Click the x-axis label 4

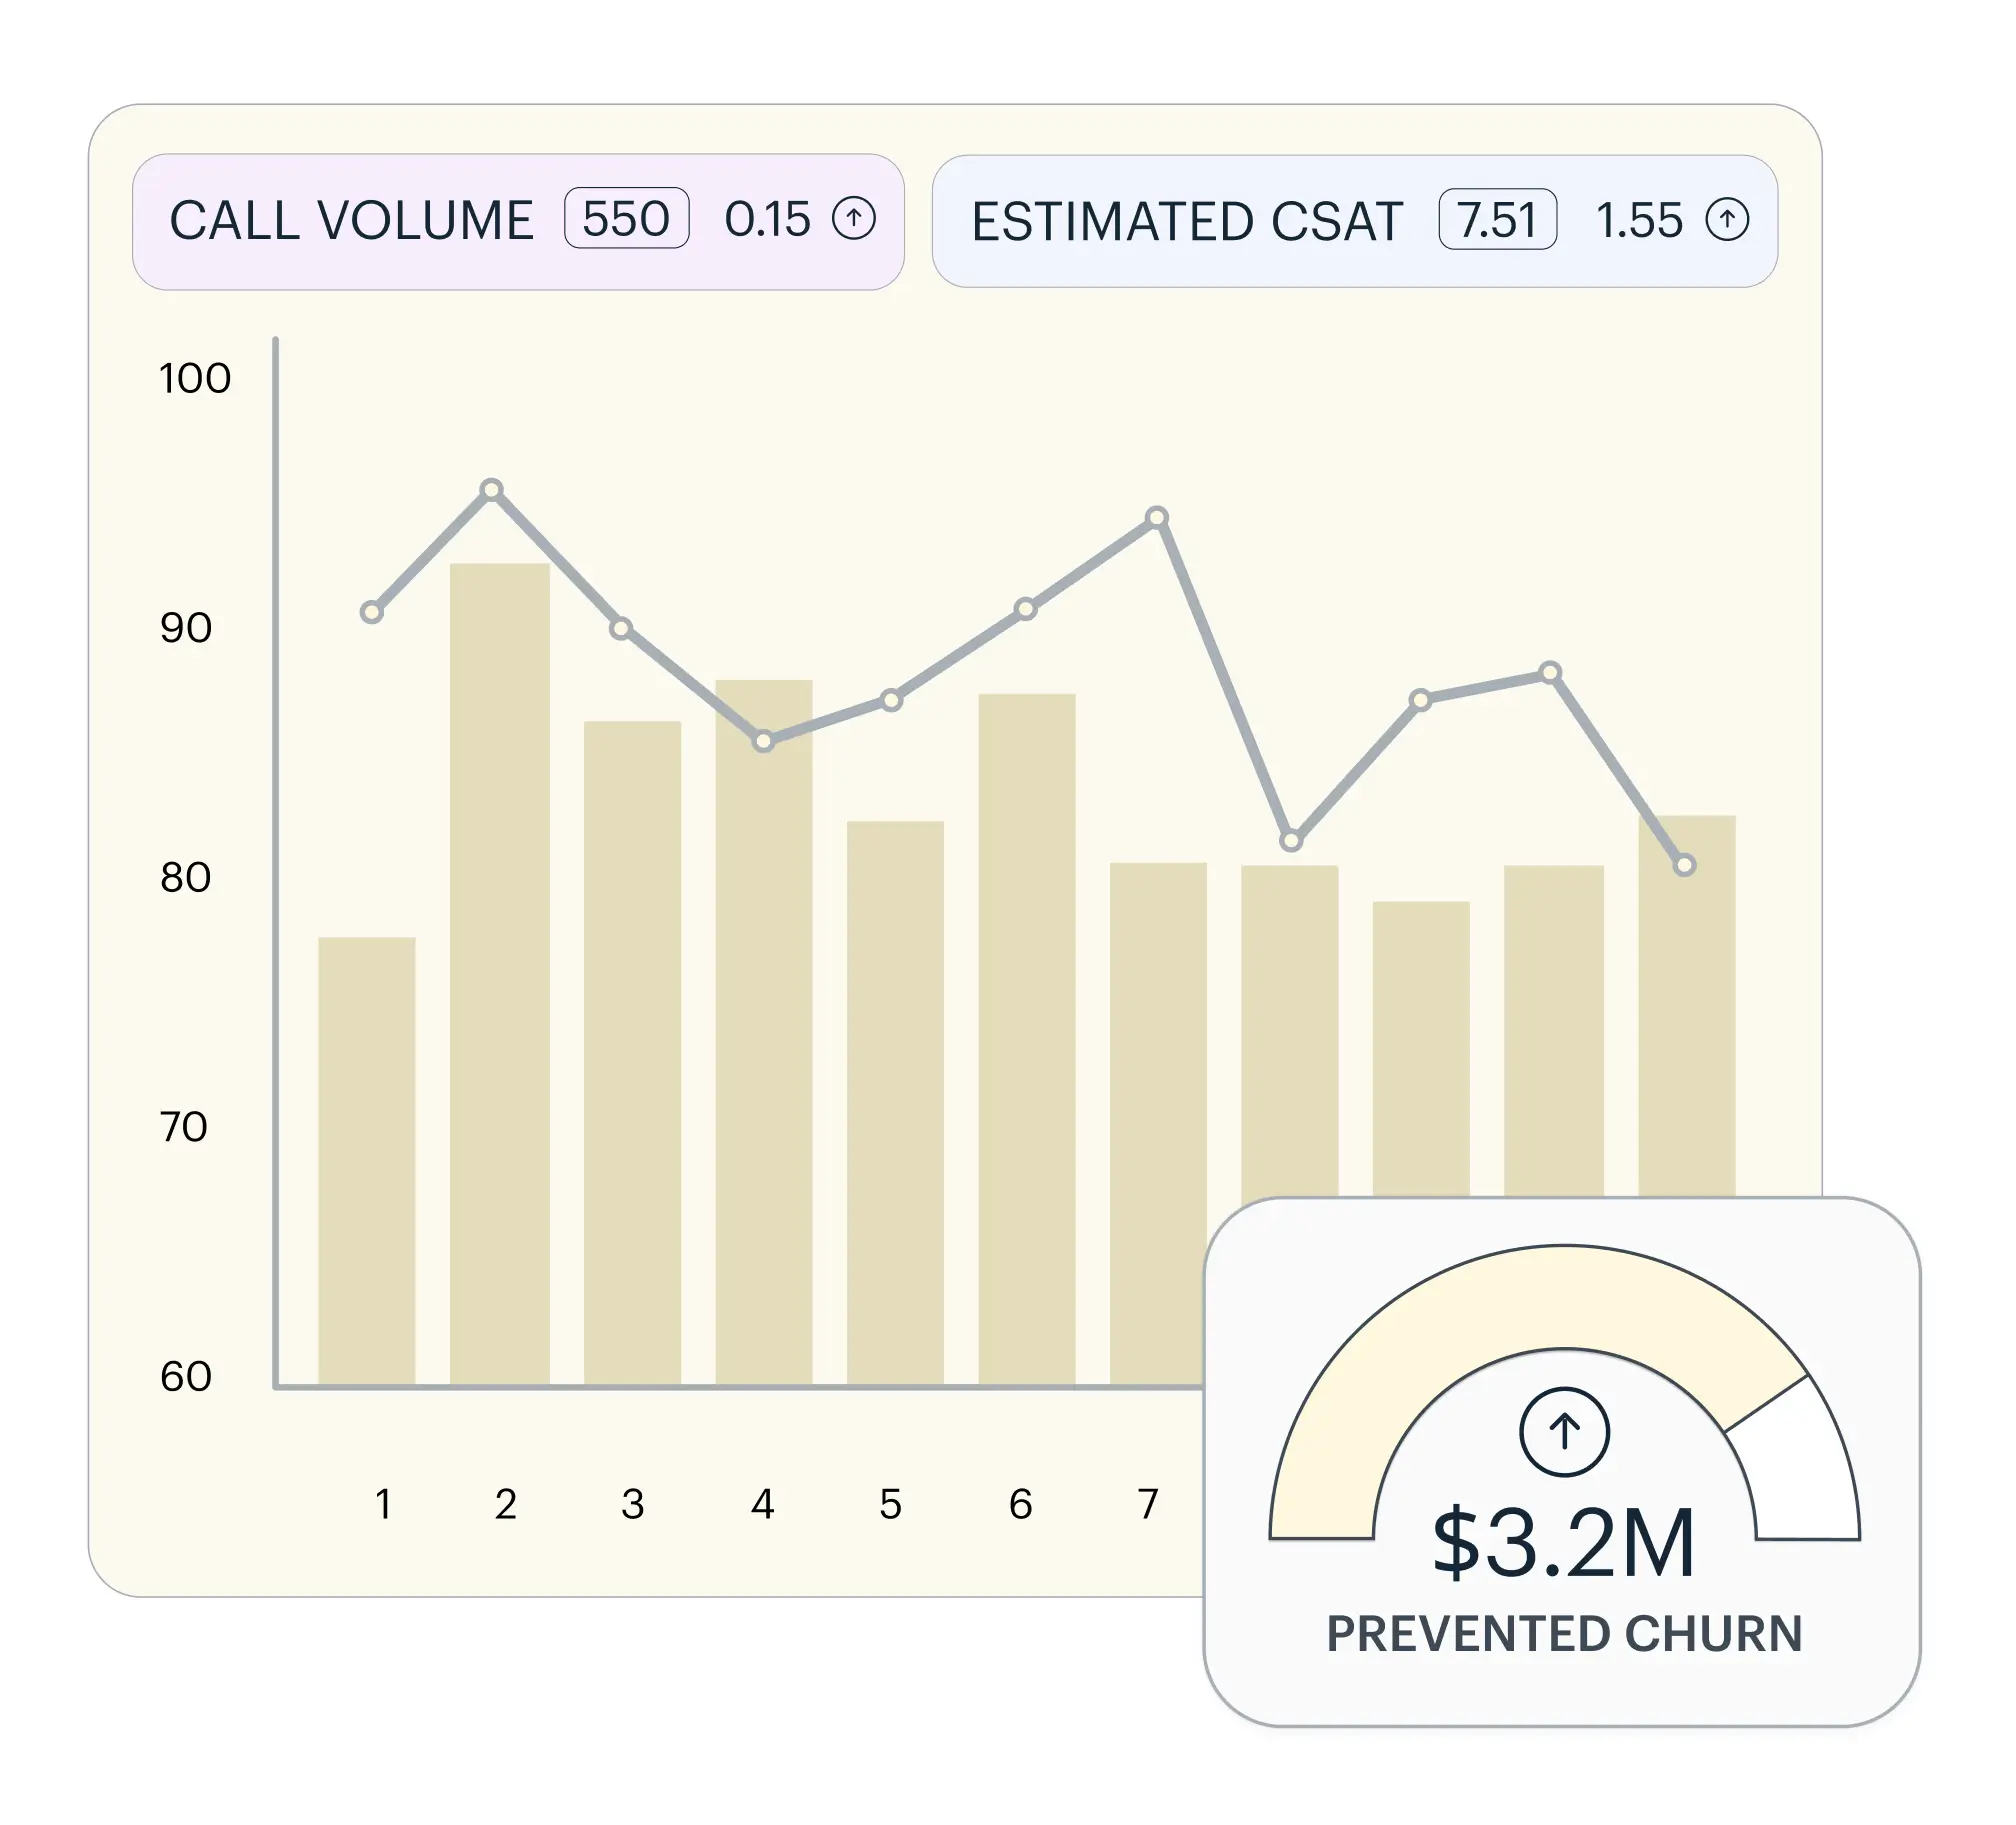point(763,1504)
